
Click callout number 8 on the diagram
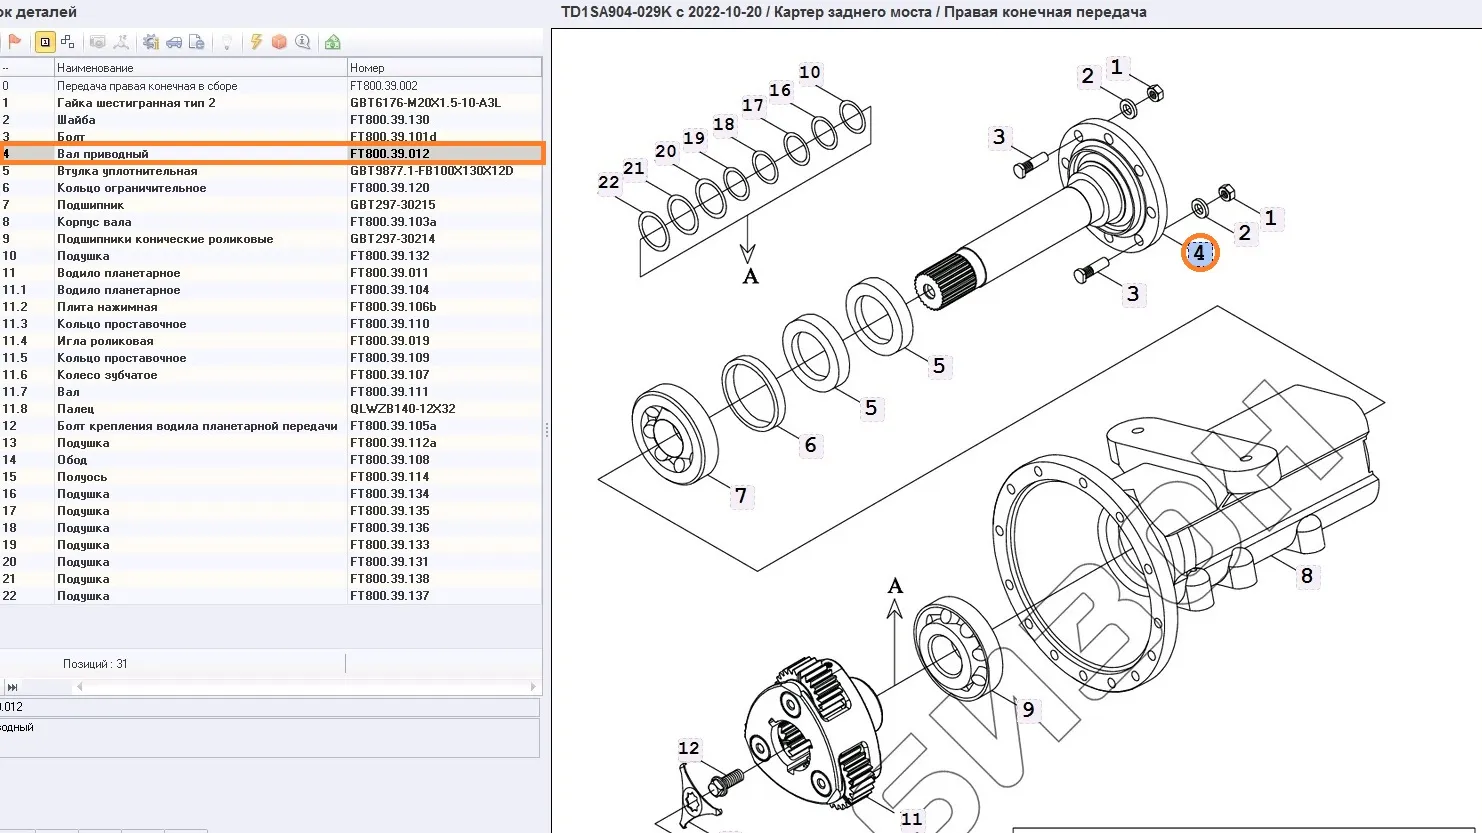(1306, 576)
